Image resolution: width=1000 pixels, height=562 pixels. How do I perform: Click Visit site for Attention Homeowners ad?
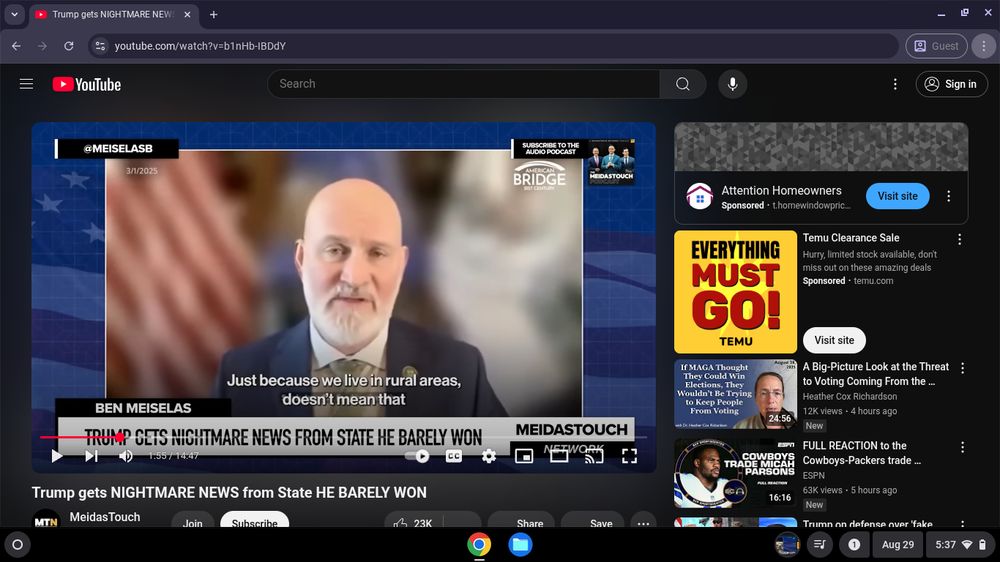coord(897,196)
